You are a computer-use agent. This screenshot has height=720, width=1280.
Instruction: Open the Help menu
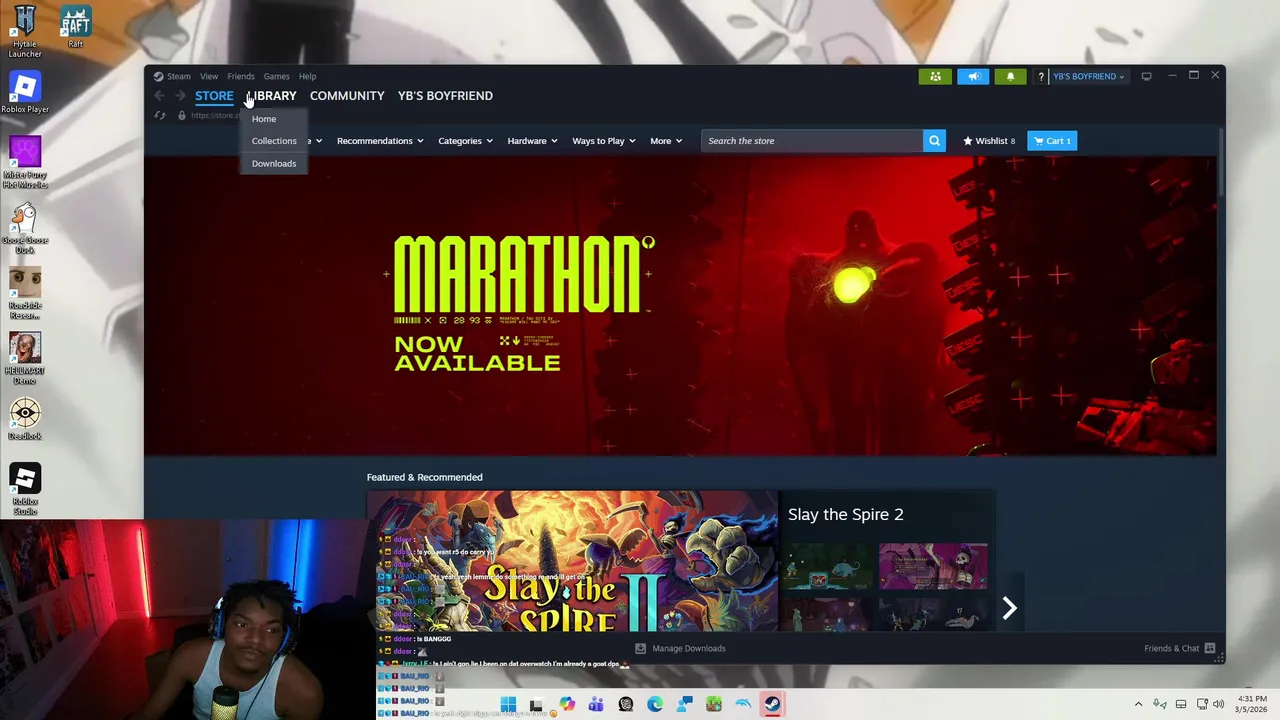(x=307, y=76)
